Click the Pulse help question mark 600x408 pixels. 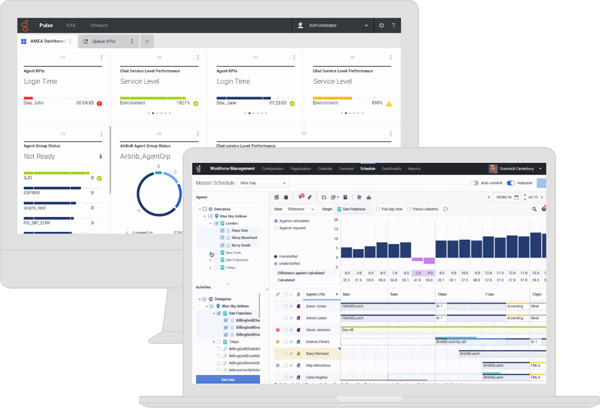tap(393, 25)
